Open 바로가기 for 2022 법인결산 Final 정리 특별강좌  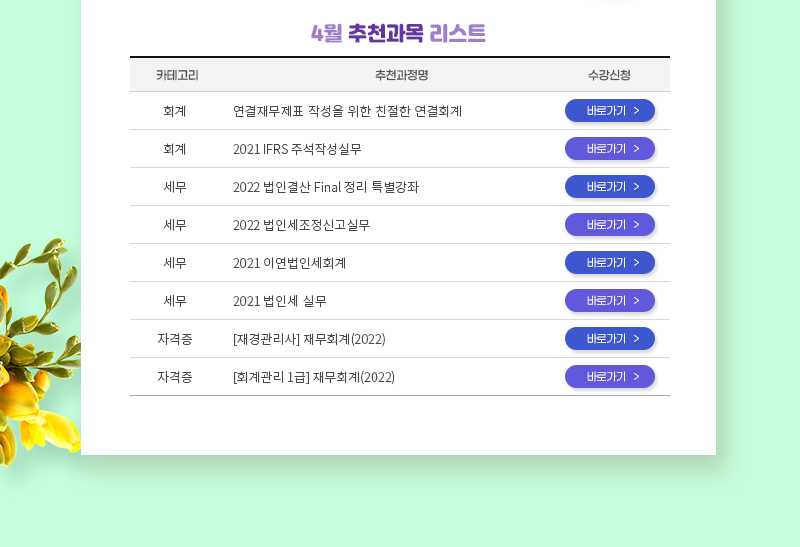(x=610, y=187)
